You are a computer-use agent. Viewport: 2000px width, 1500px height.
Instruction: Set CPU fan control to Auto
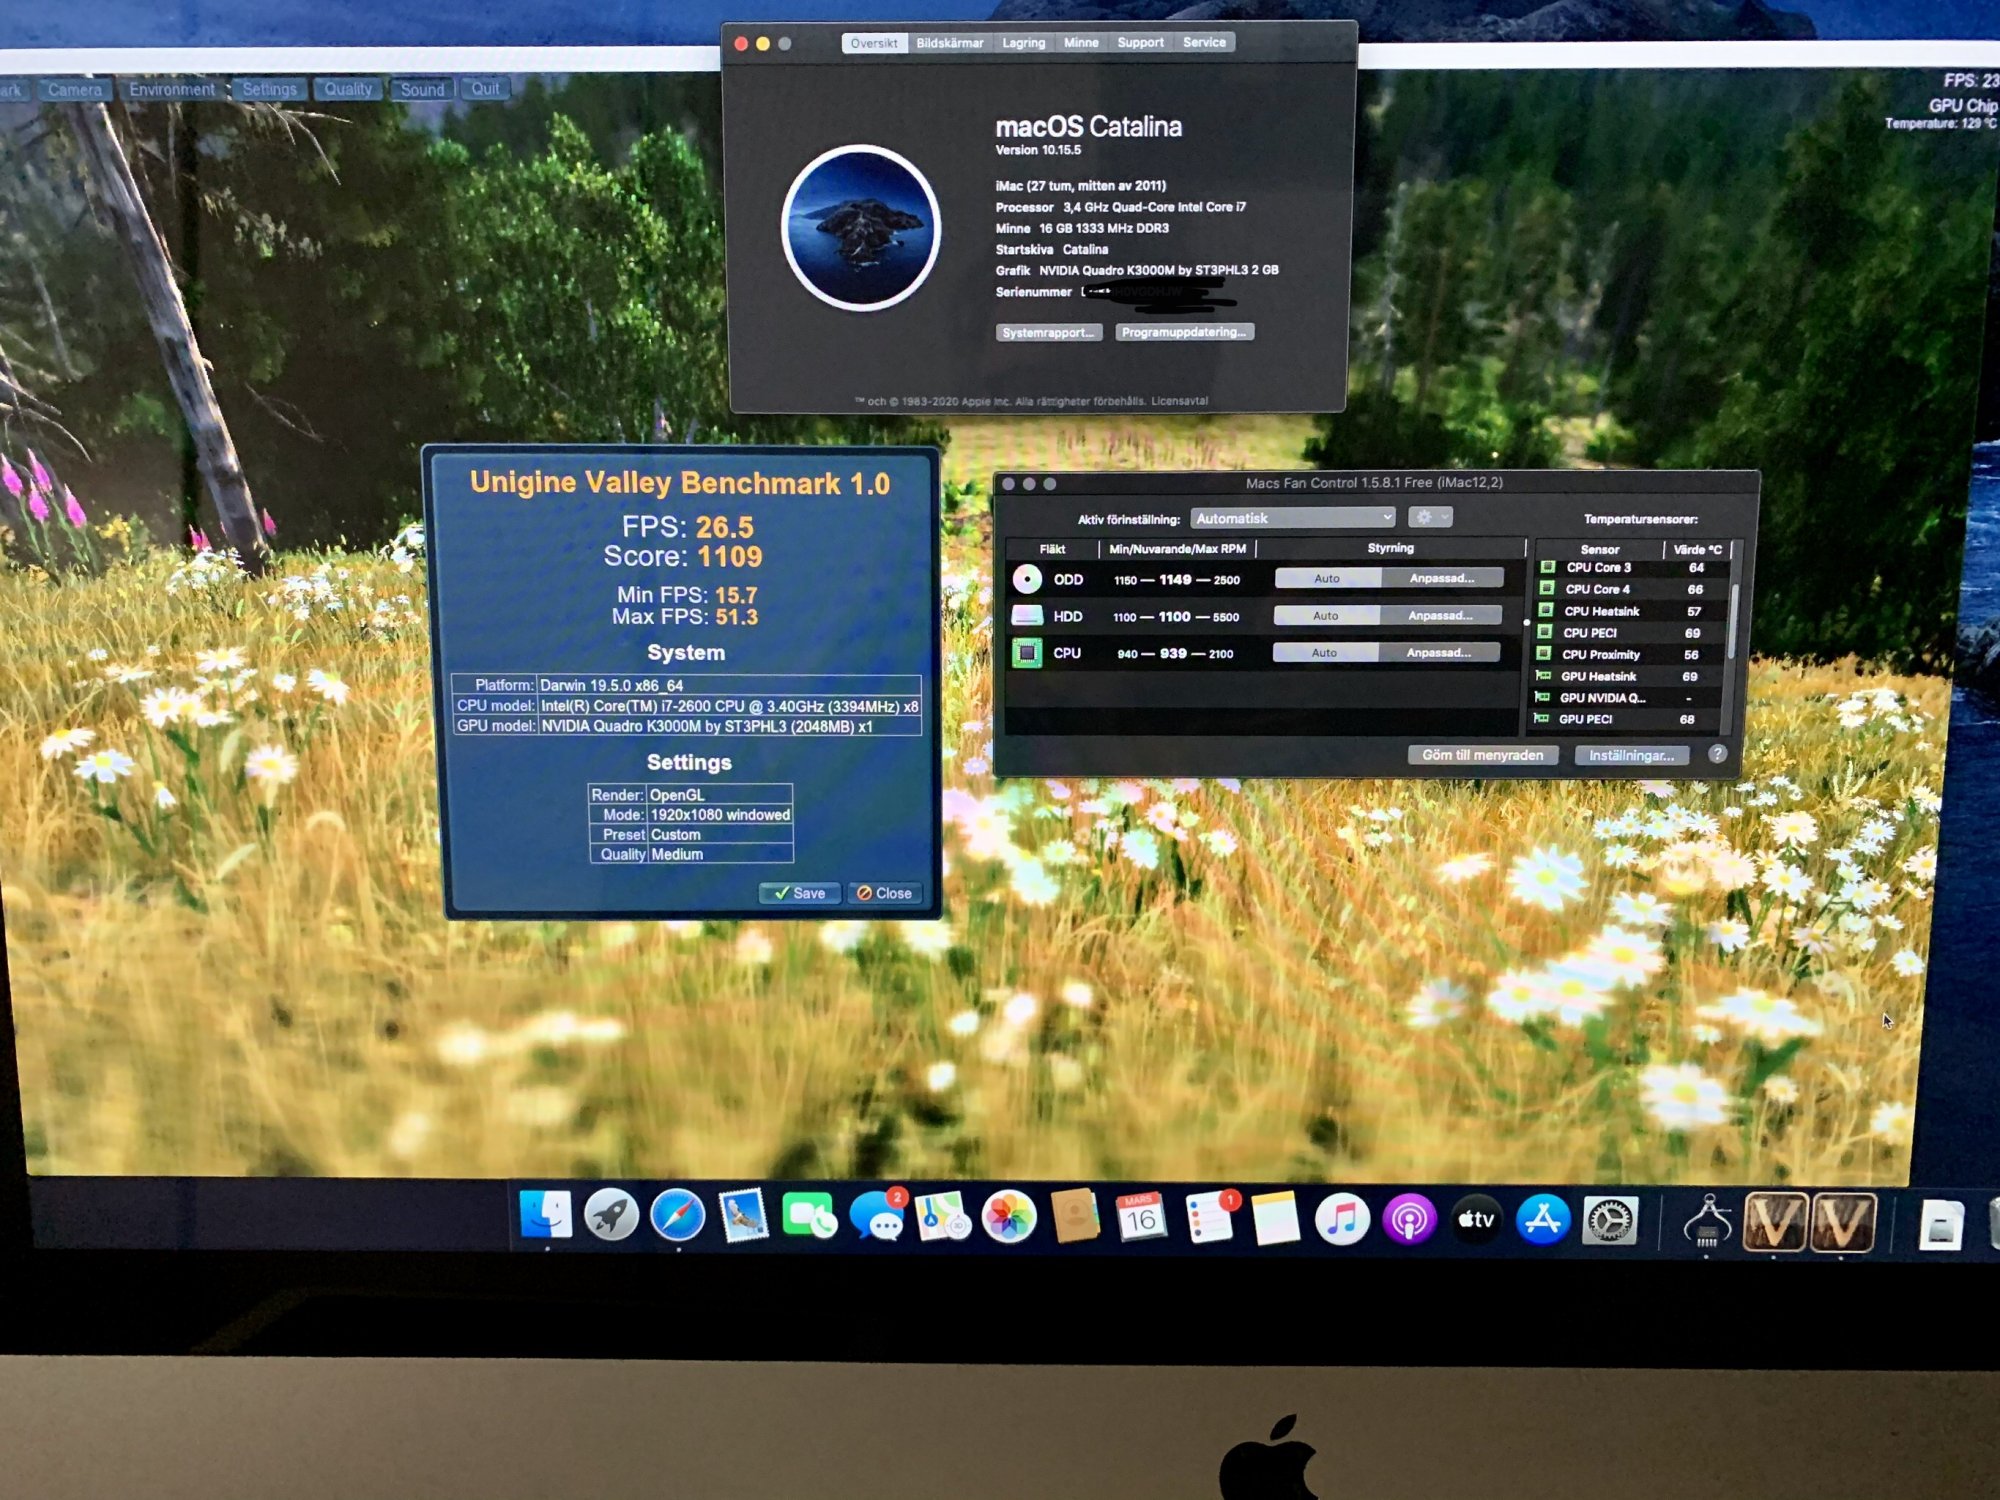[1324, 652]
